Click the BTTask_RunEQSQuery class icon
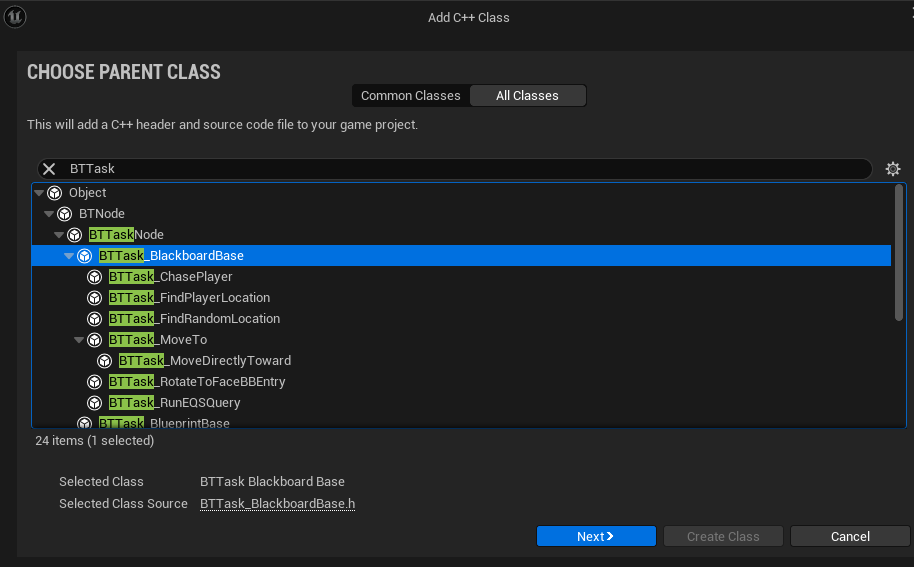The image size is (914, 567). tap(94, 403)
